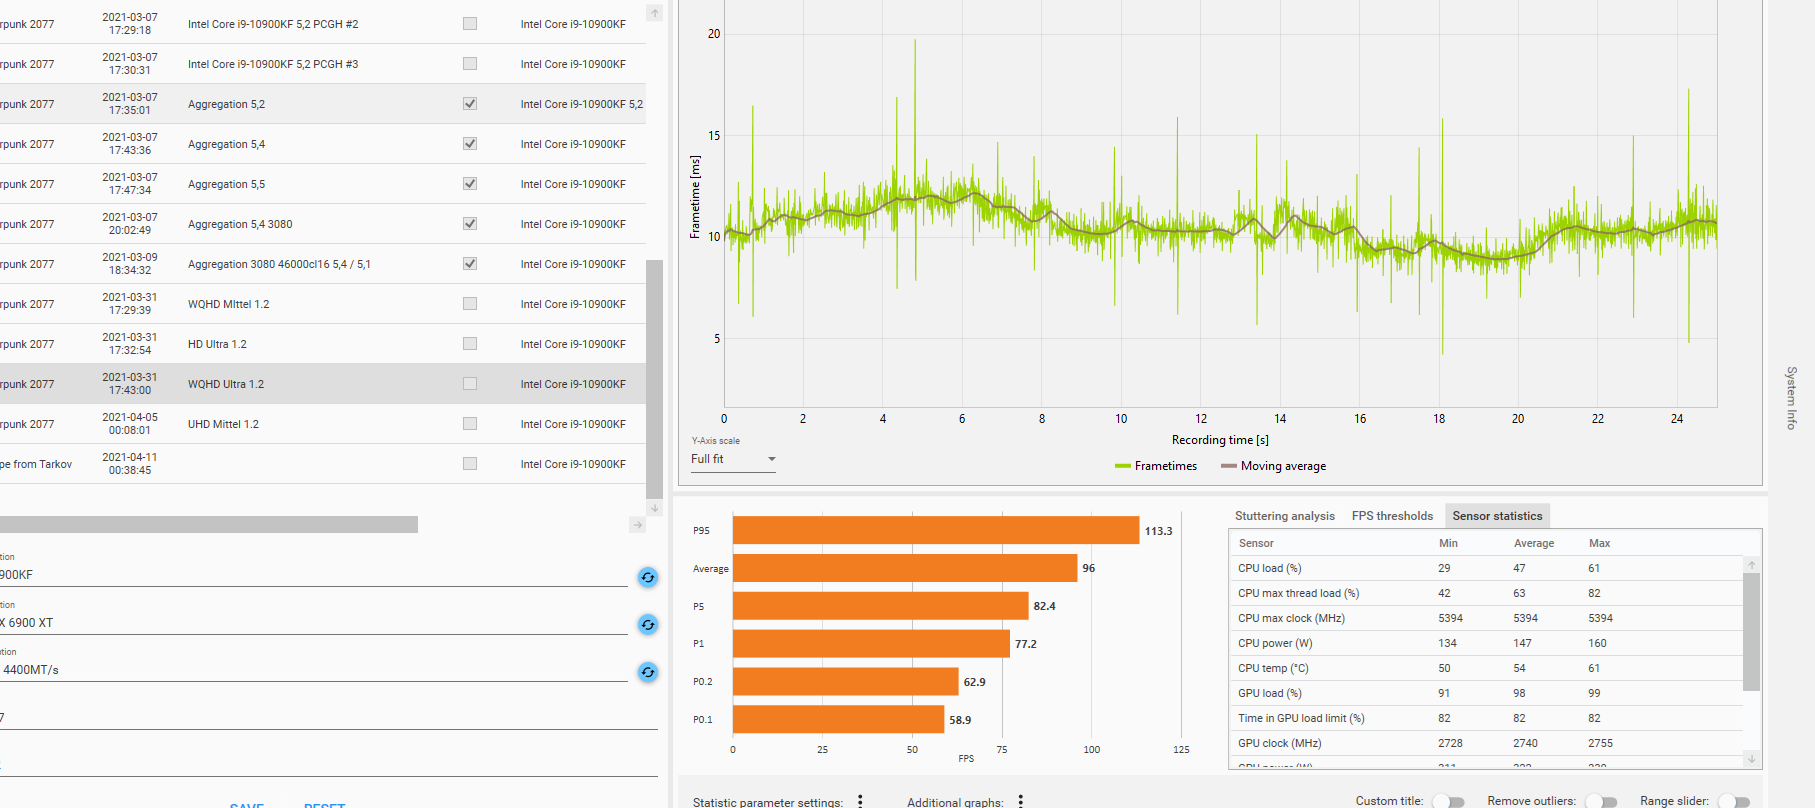Click the input field containing 4400MT/s
The width and height of the screenshot is (1815, 808).
point(313,670)
